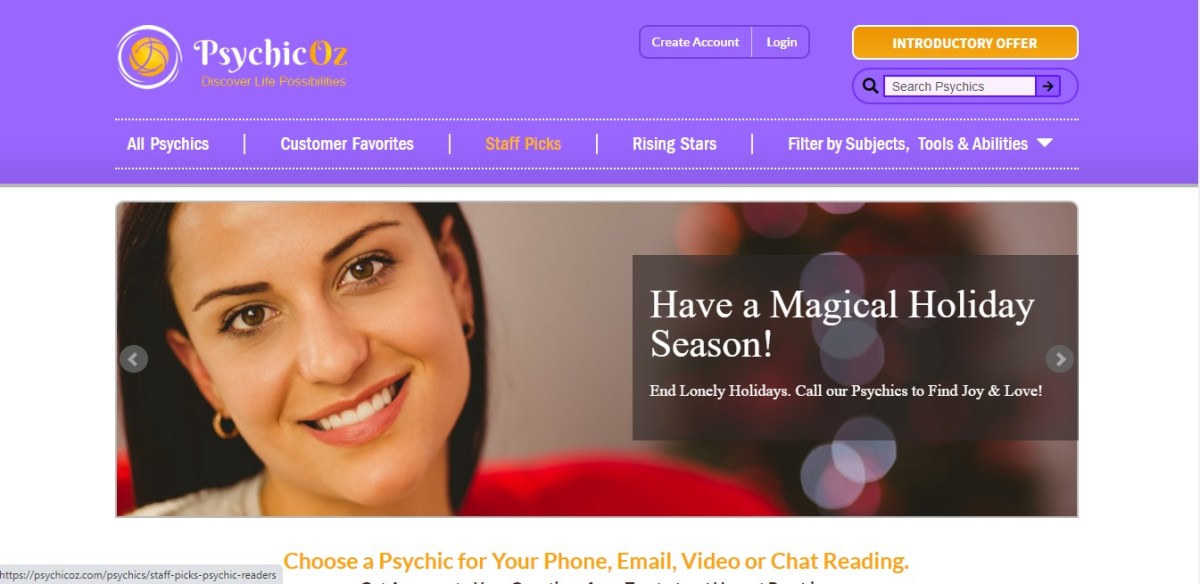
Task: Open the Login link
Action: (x=781, y=42)
